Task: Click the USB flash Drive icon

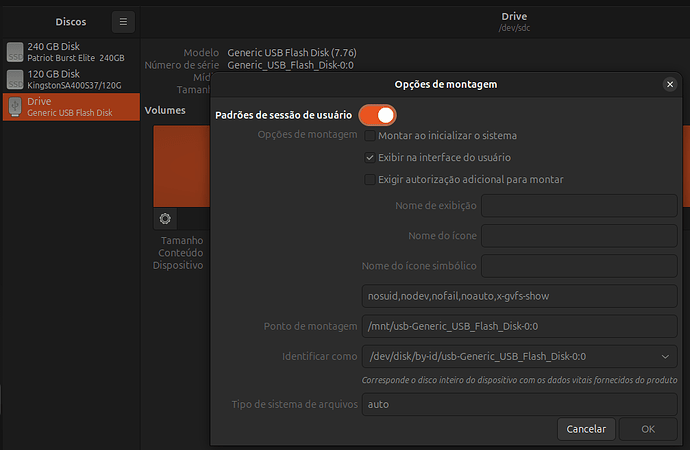Action: 15,106
